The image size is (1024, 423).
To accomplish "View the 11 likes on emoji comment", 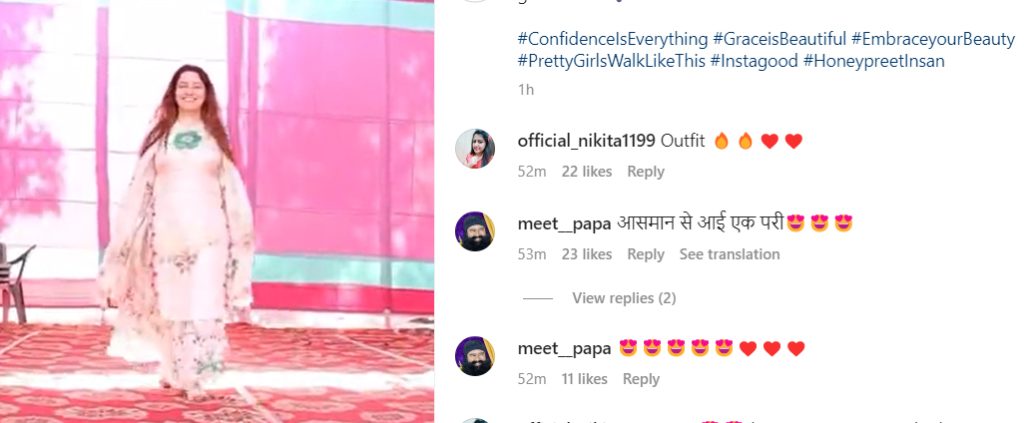I will (x=584, y=379).
